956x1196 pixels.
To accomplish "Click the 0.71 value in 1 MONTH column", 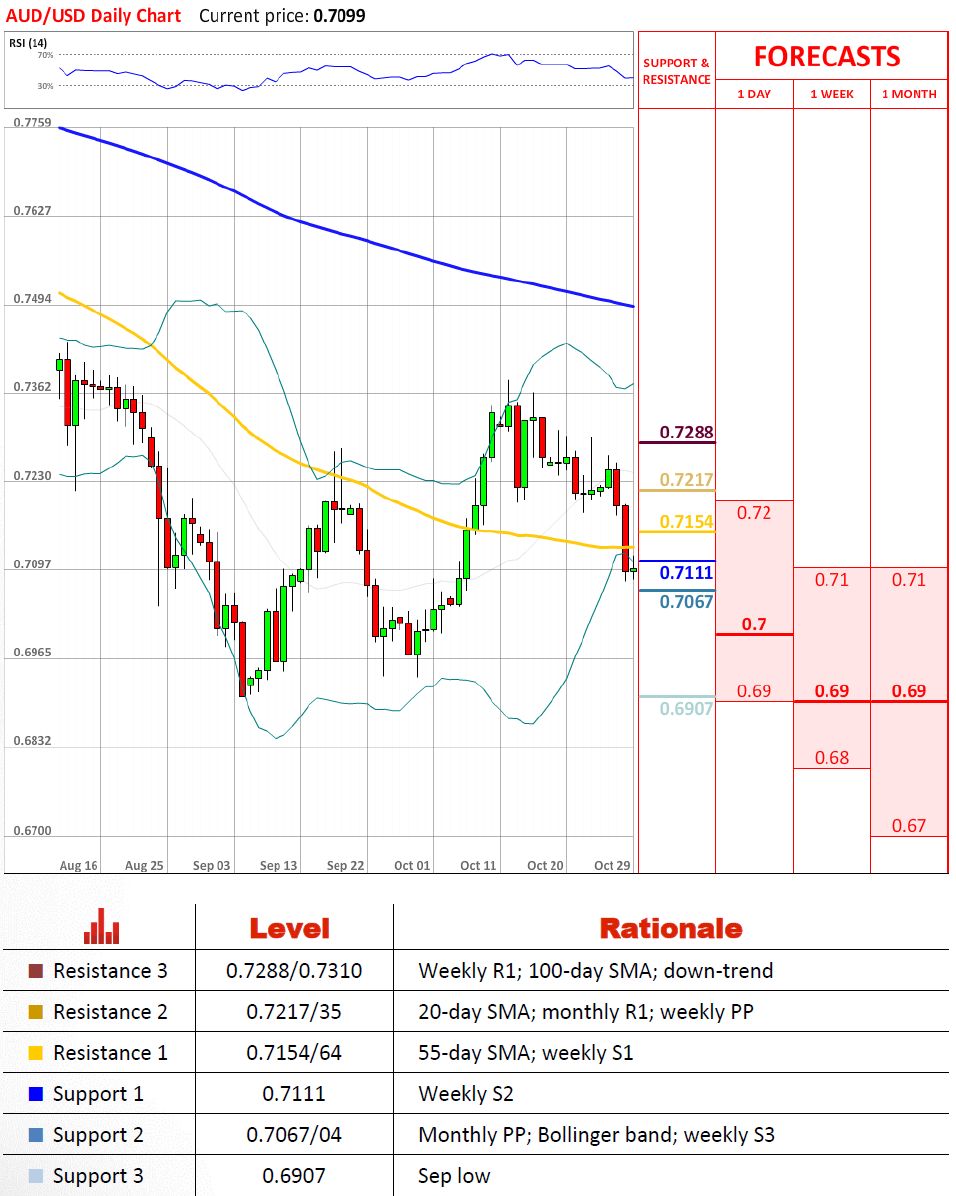I will (x=909, y=580).
